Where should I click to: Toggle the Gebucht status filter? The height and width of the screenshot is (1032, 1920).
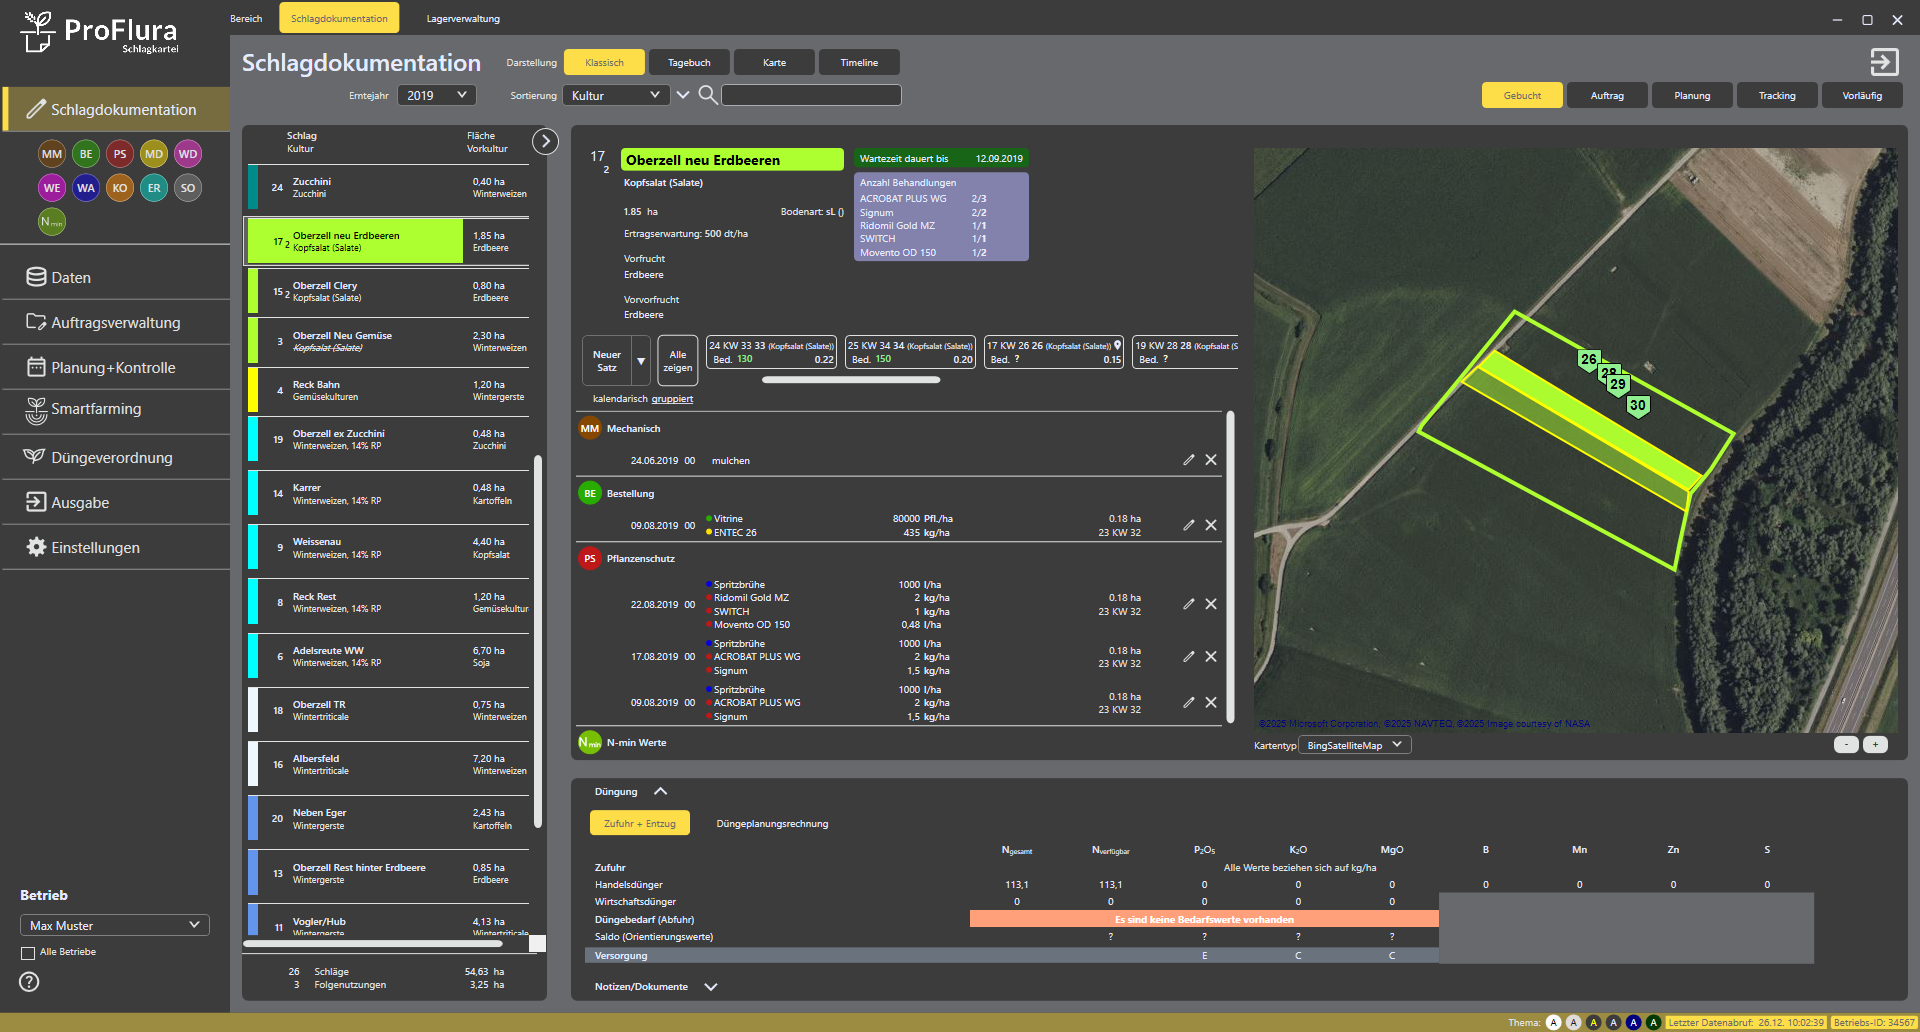(1522, 96)
